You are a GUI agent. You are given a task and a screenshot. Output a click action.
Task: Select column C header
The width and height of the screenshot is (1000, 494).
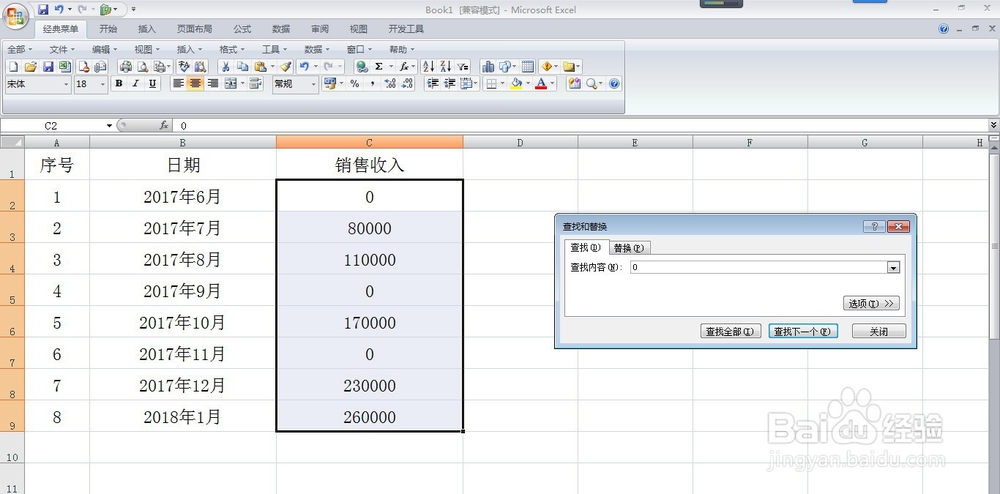[369, 142]
